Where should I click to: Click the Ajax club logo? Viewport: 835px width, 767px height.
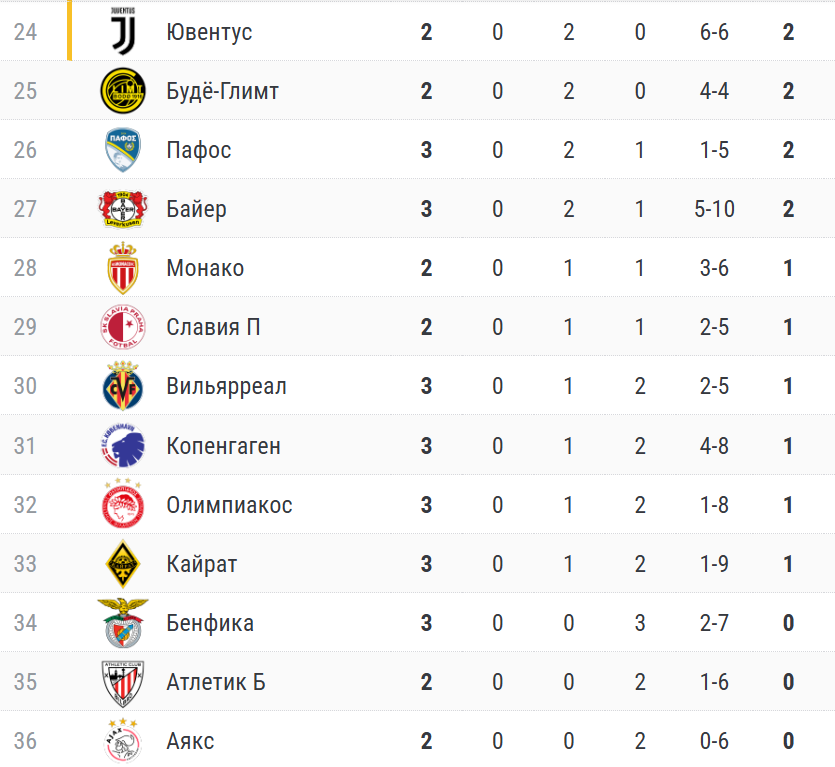point(123,741)
